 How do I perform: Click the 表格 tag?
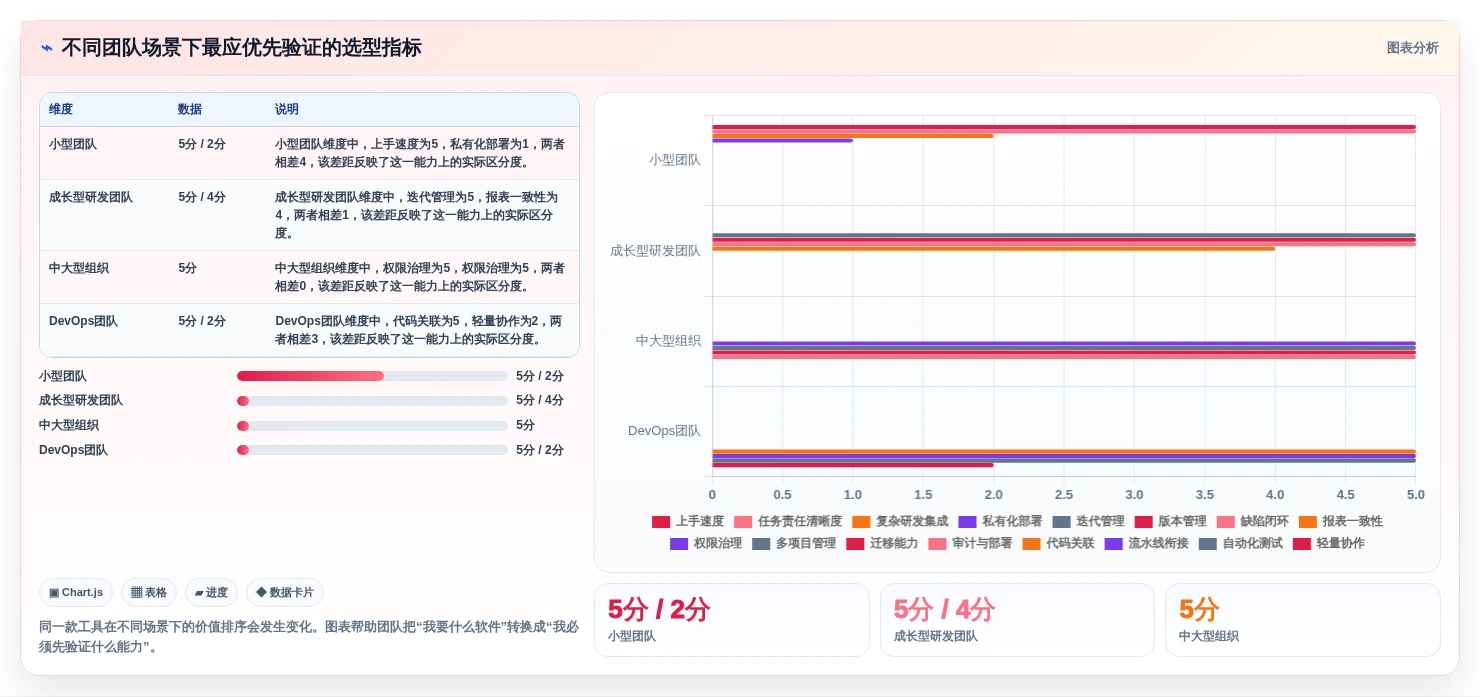point(149,592)
